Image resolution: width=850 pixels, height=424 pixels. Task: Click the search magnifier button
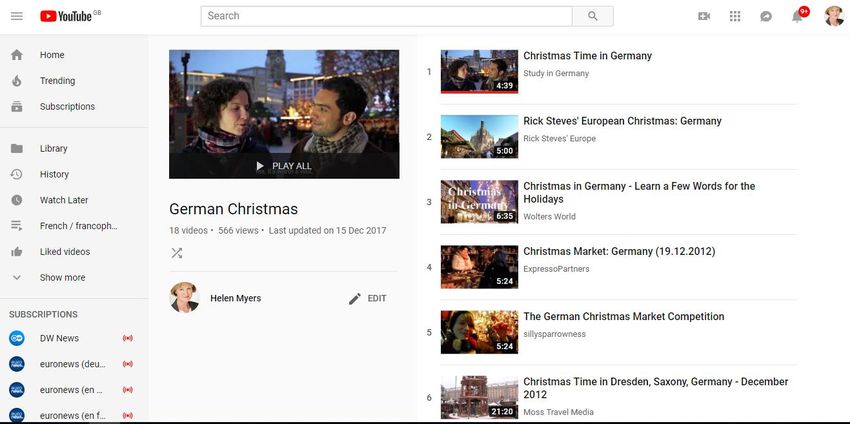tap(593, 16)
